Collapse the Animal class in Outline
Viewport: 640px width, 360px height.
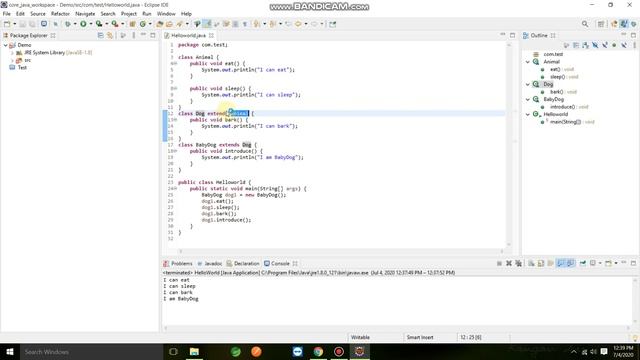(x=528, y=62)
